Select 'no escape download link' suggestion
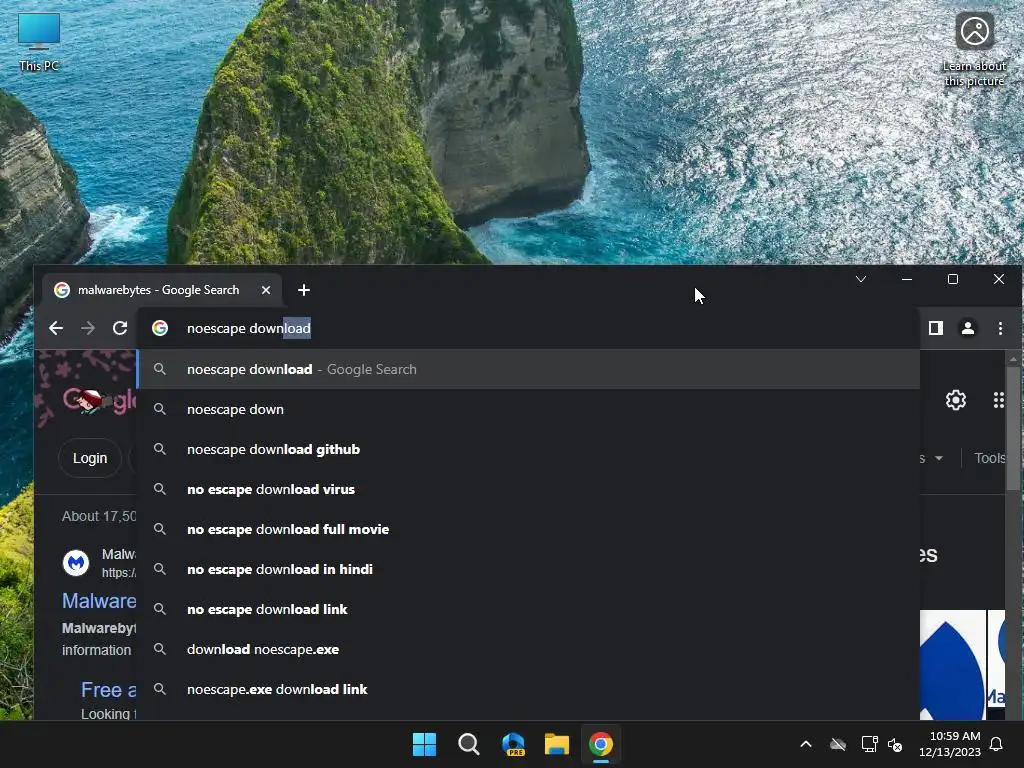 click(528, 609)
